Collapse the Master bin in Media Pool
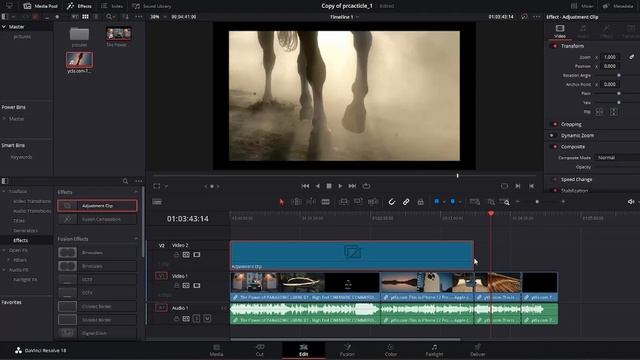 pos(4,27)
